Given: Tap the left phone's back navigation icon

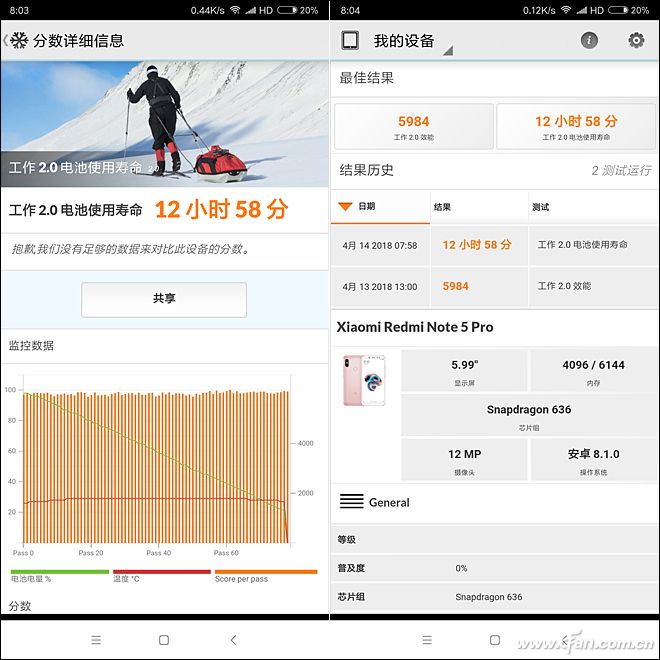Looking at the screenshot, I should click(233, 640).
